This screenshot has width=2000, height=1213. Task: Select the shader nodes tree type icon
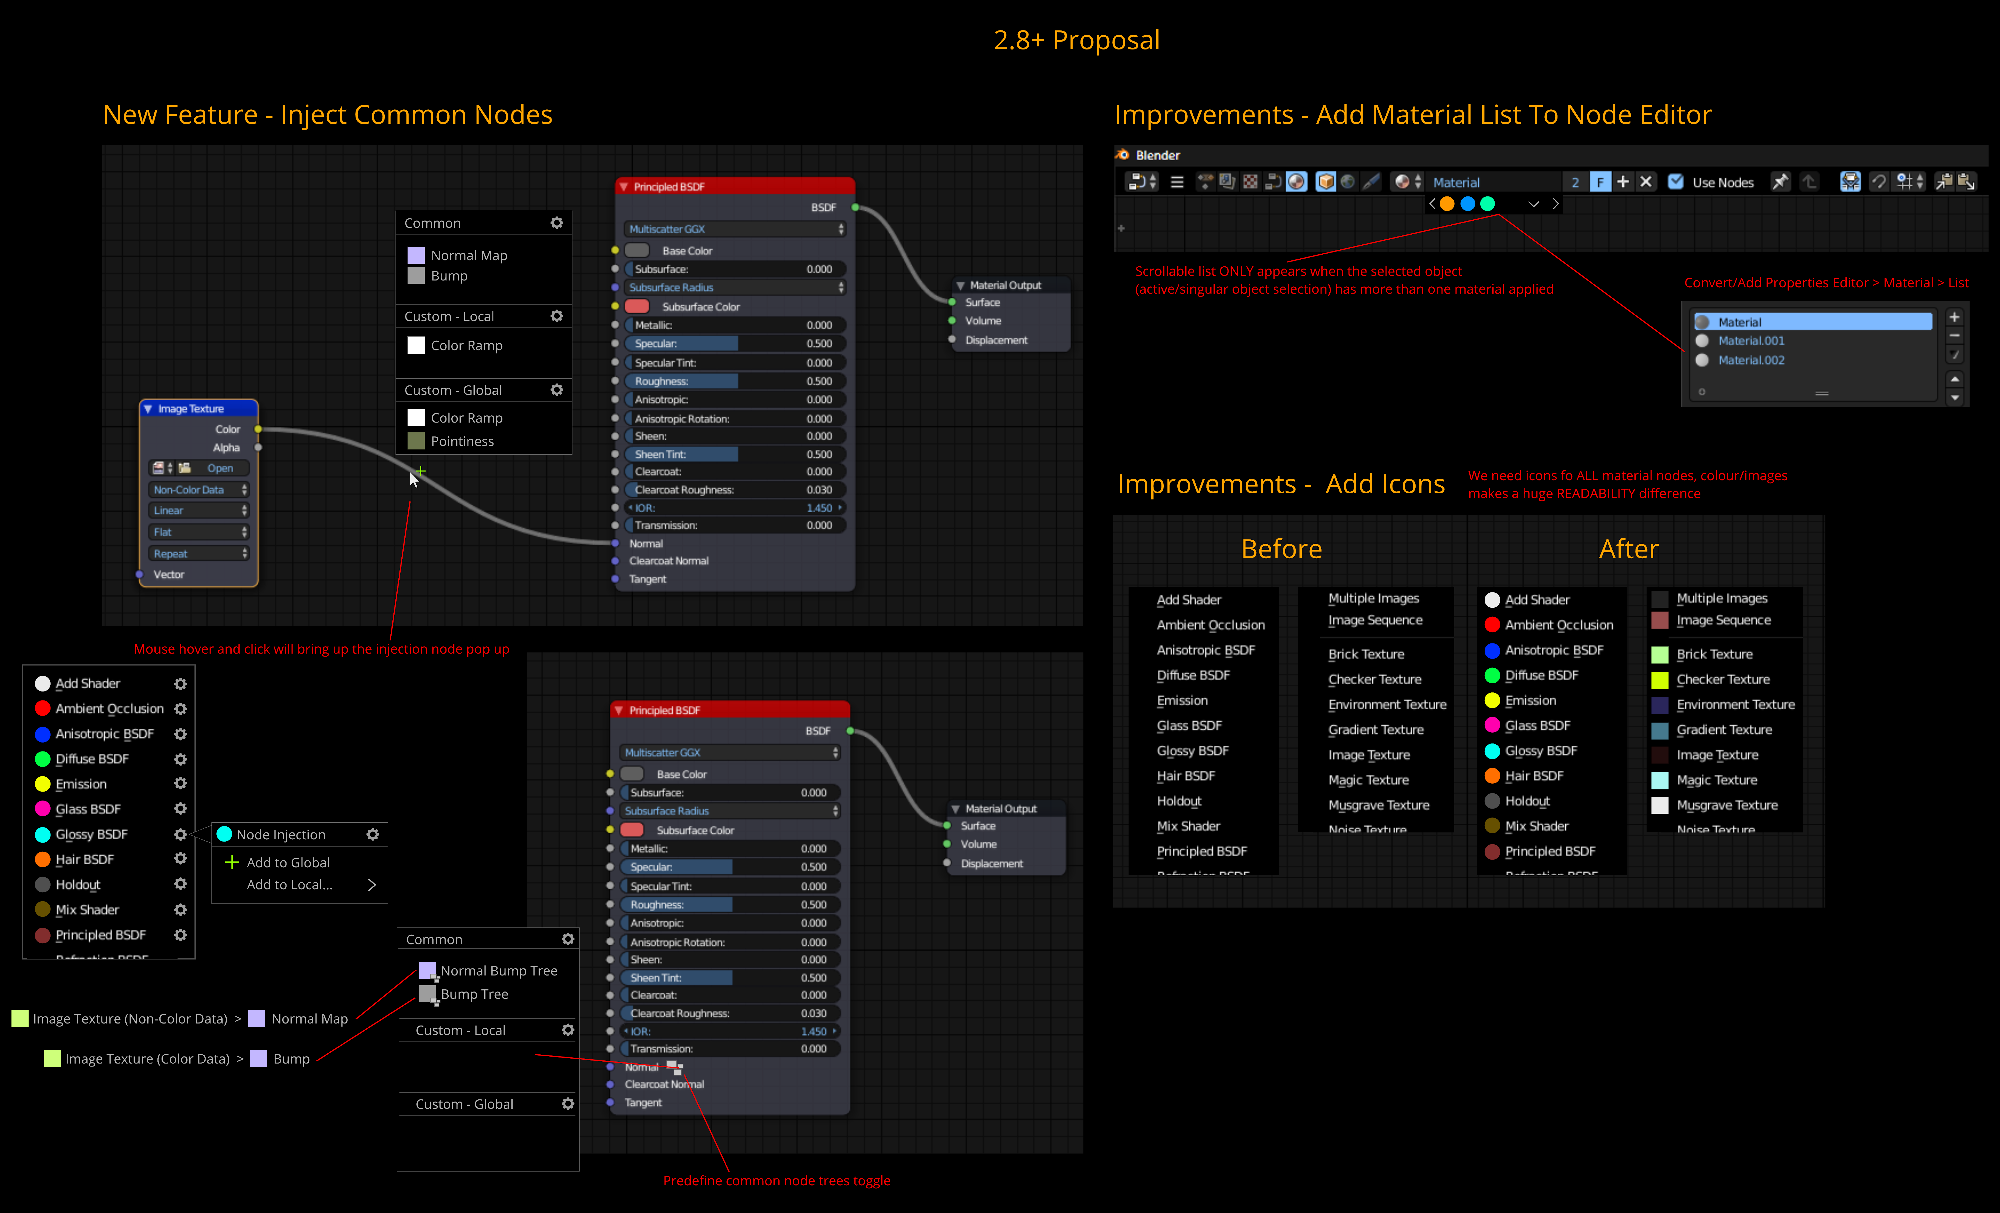click(1296, 182)
